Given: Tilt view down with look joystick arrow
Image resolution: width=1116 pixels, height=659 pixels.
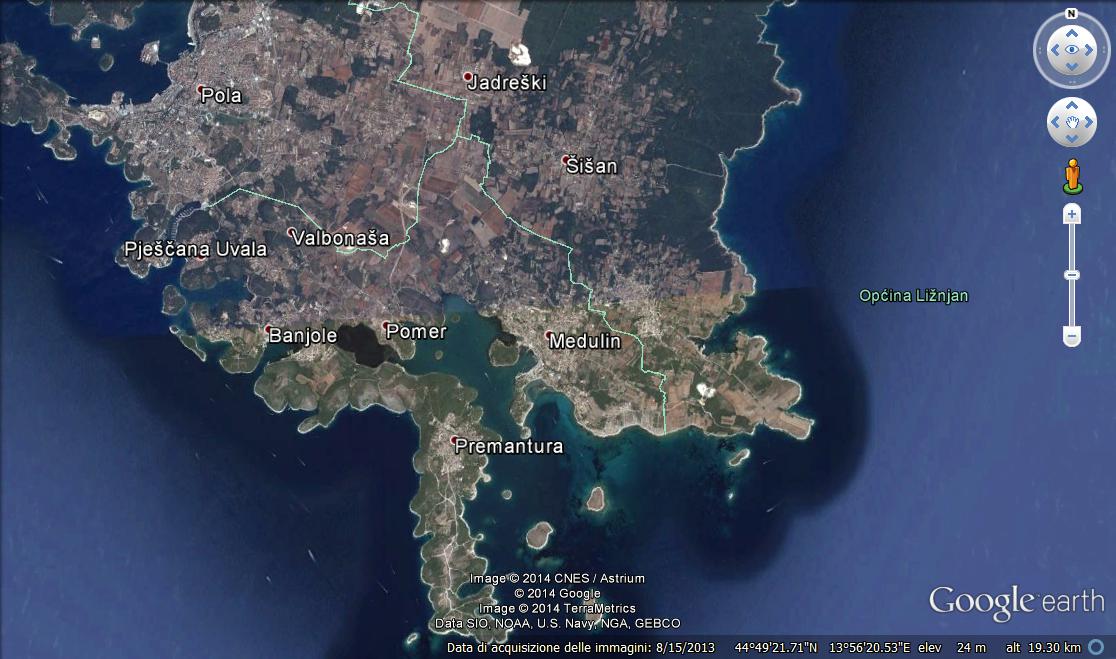Looking at the screenshot, I should pyautogui.click(x=1071, y=67).
